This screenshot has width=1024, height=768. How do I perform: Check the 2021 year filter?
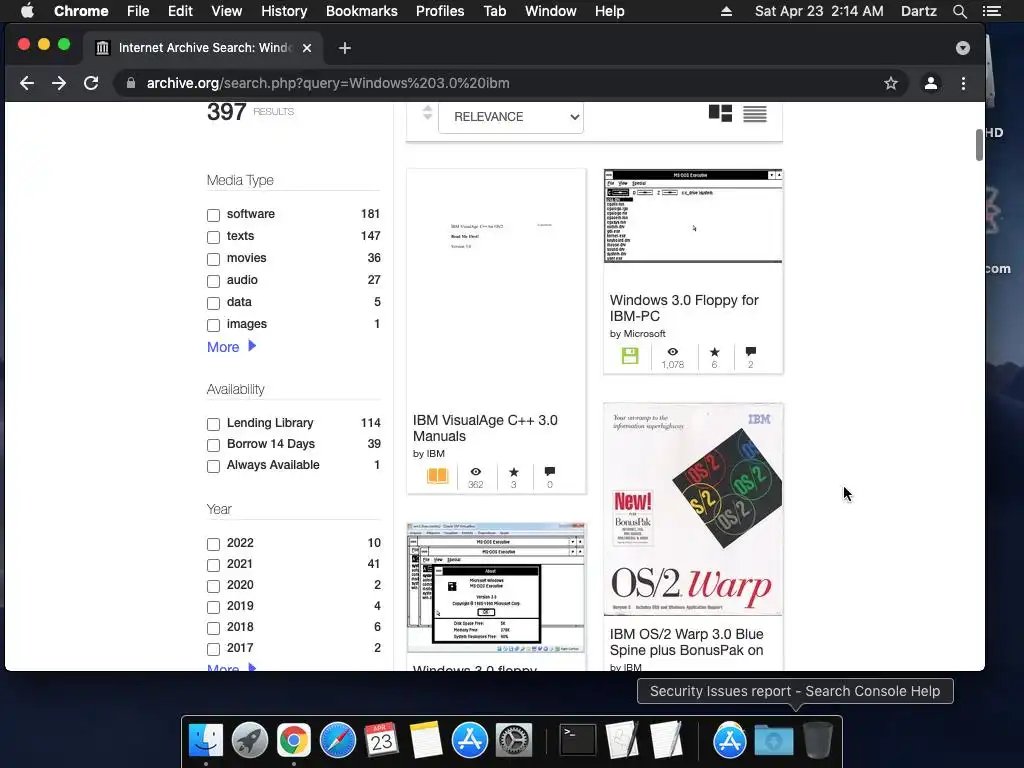pyautogui.click(x=214, y=565)
